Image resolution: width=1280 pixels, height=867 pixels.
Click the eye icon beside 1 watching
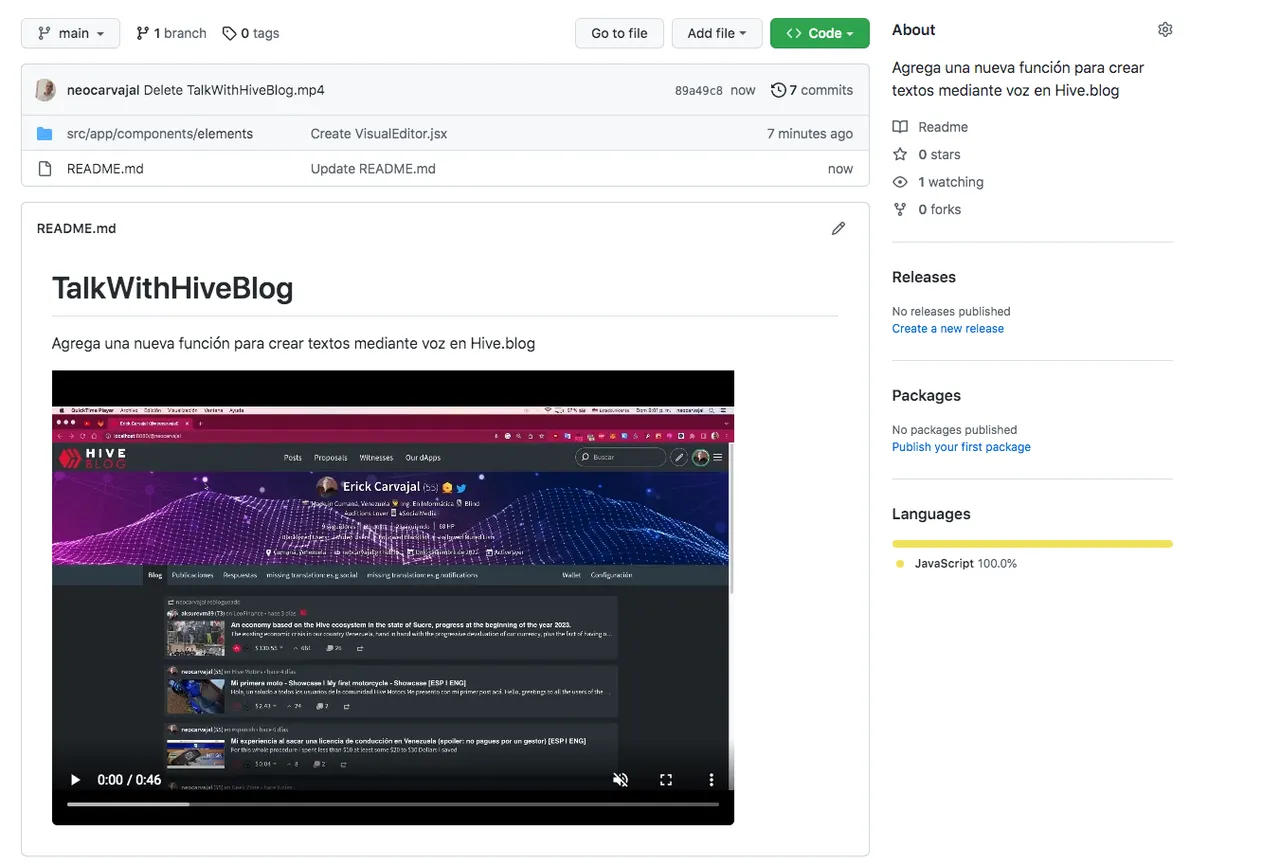[x=900, y=182]
